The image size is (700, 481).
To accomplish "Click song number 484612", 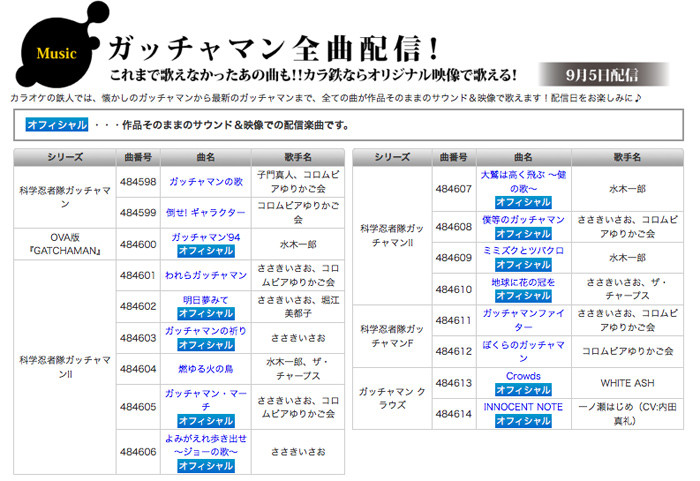I will 454,351.
